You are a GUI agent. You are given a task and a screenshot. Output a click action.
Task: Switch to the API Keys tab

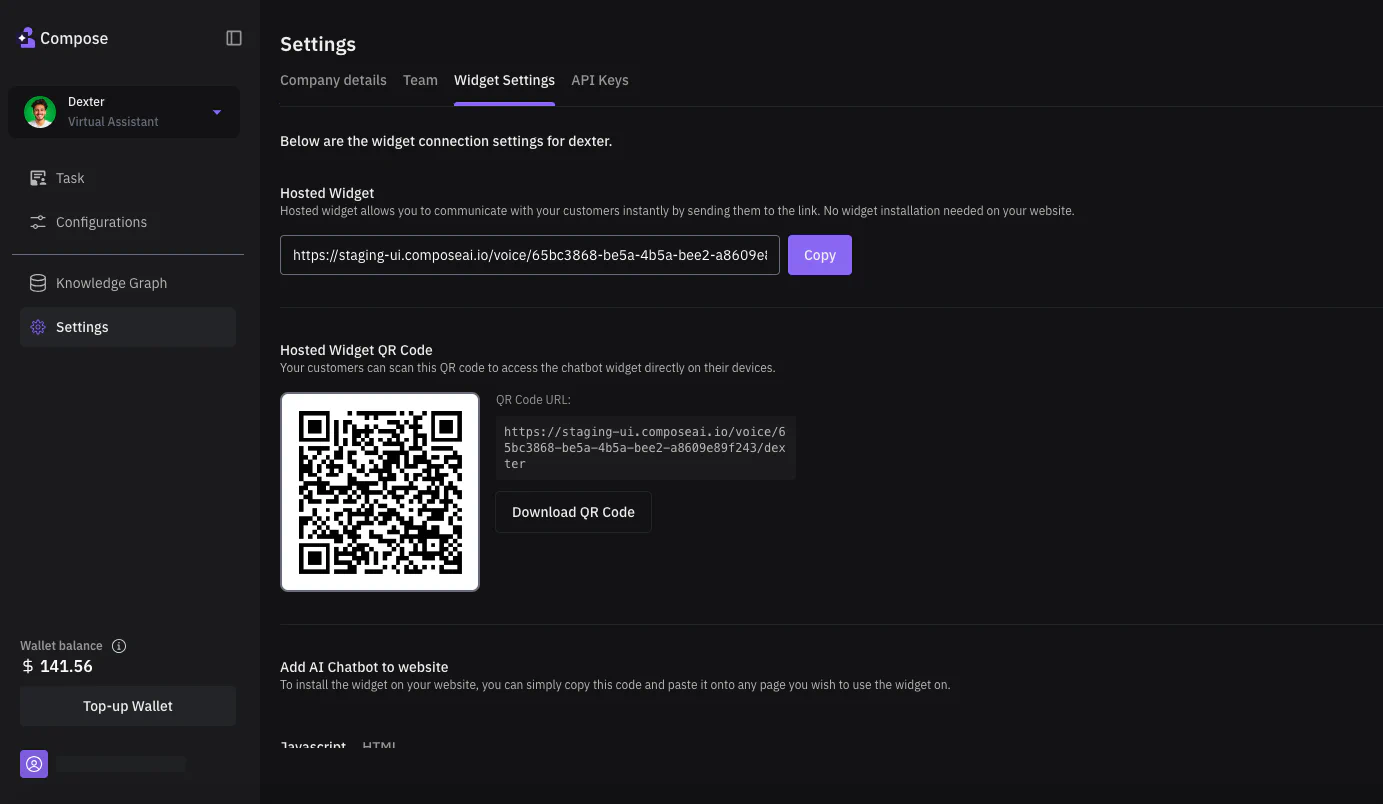click(x=600, y=80)
